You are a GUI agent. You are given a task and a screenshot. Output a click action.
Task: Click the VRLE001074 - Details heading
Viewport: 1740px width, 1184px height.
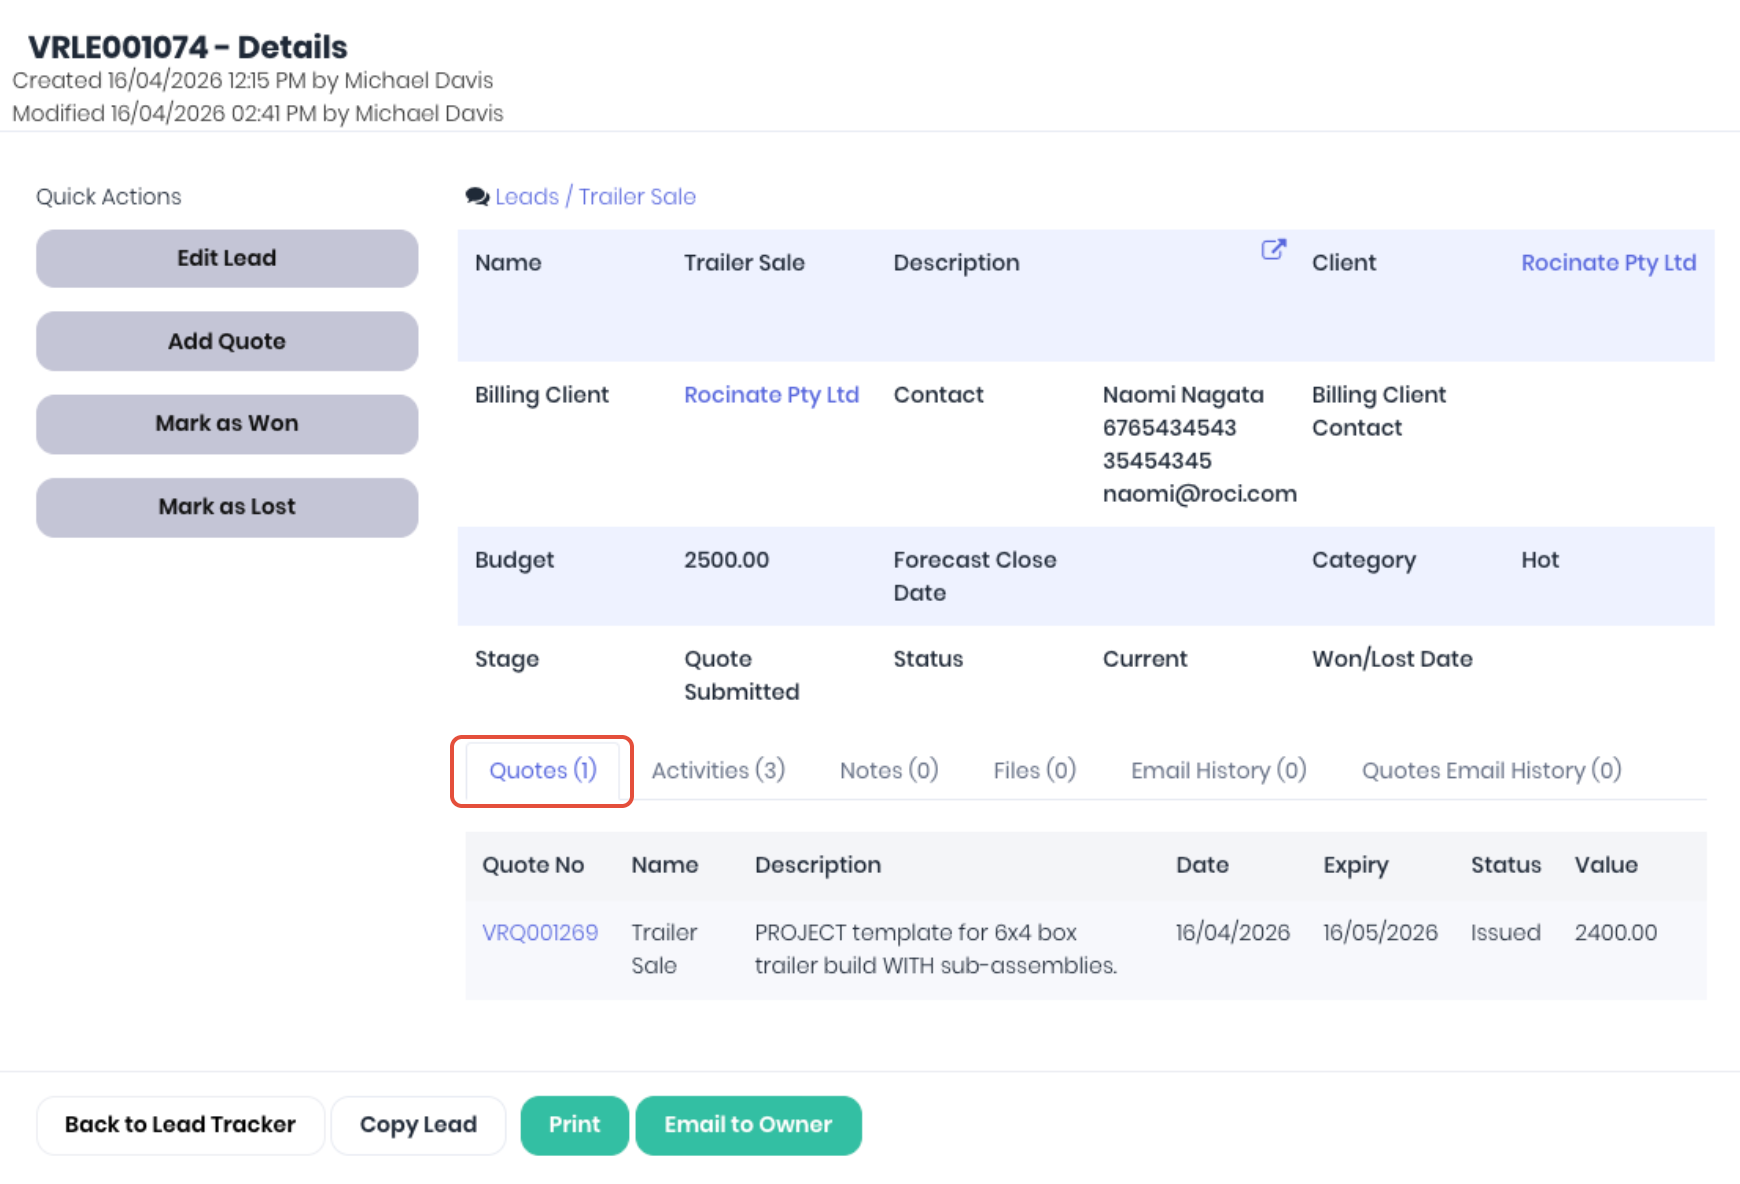point(187,47)
